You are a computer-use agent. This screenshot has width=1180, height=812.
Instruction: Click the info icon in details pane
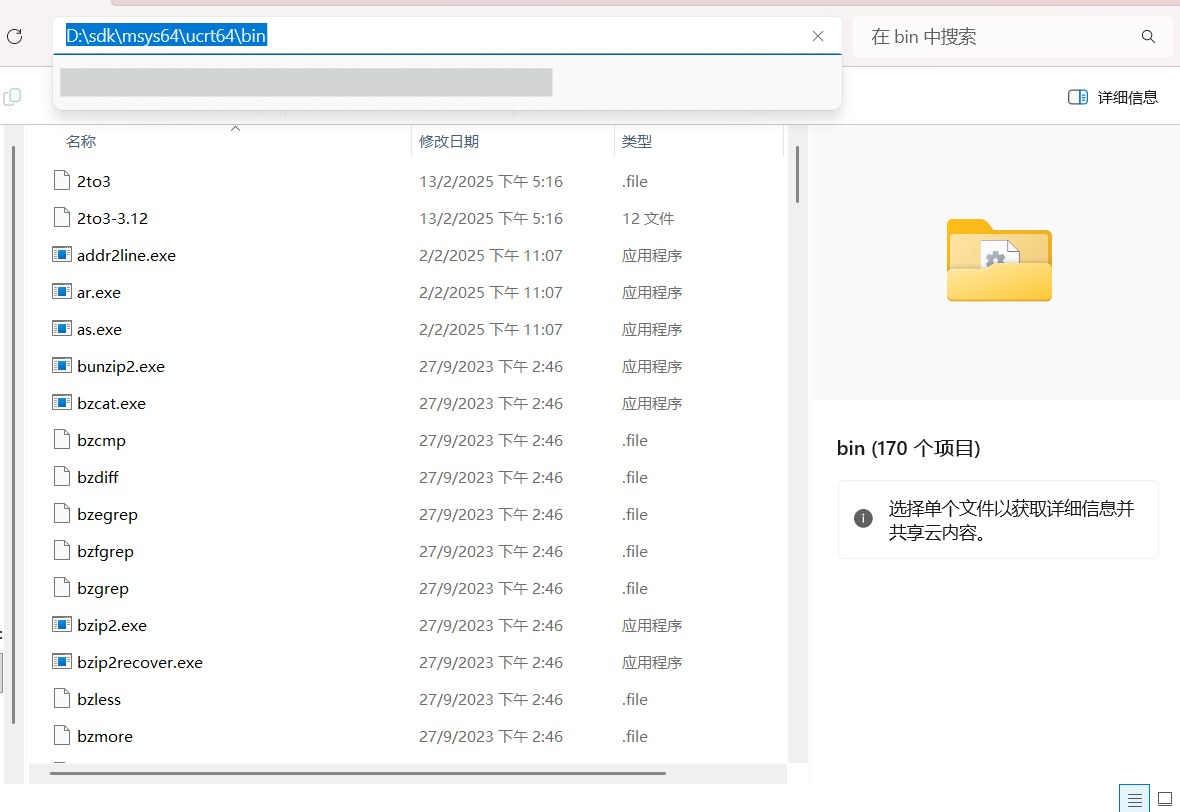tap(863, 518)
